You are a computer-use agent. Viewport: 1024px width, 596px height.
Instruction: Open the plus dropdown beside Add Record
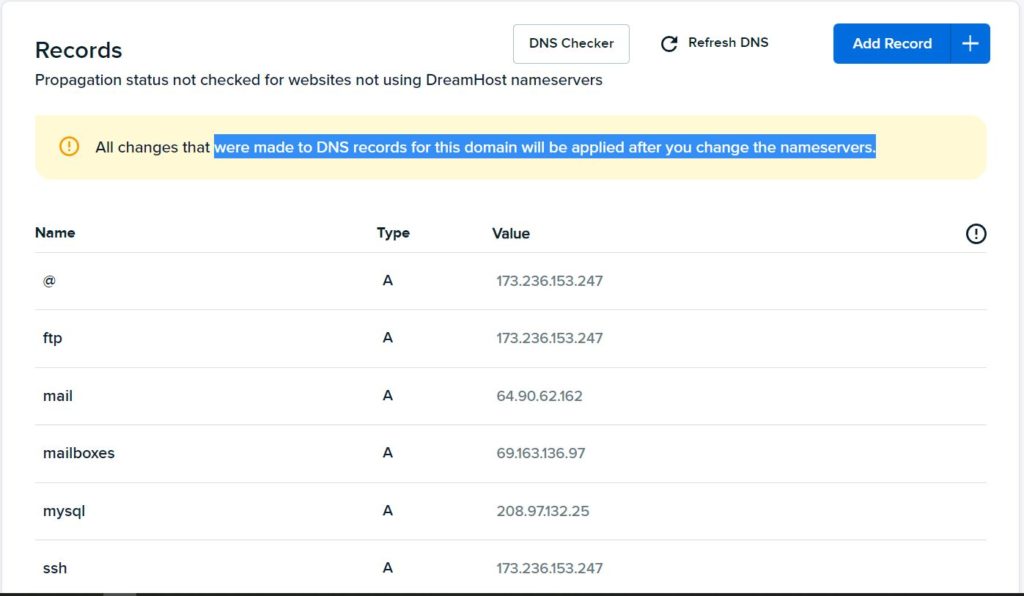click(x=970, y=44)
